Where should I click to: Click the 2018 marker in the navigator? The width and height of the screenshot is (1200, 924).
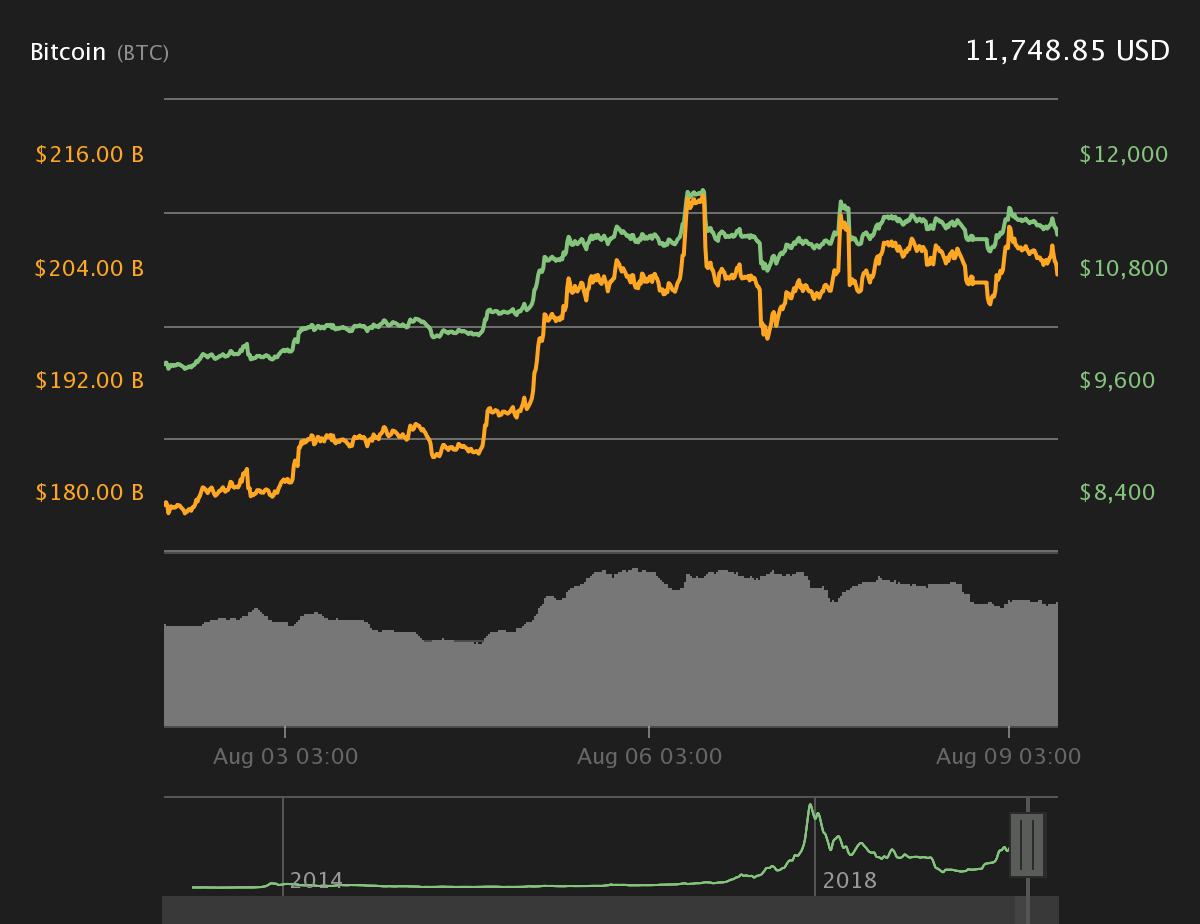coord(849,881)
